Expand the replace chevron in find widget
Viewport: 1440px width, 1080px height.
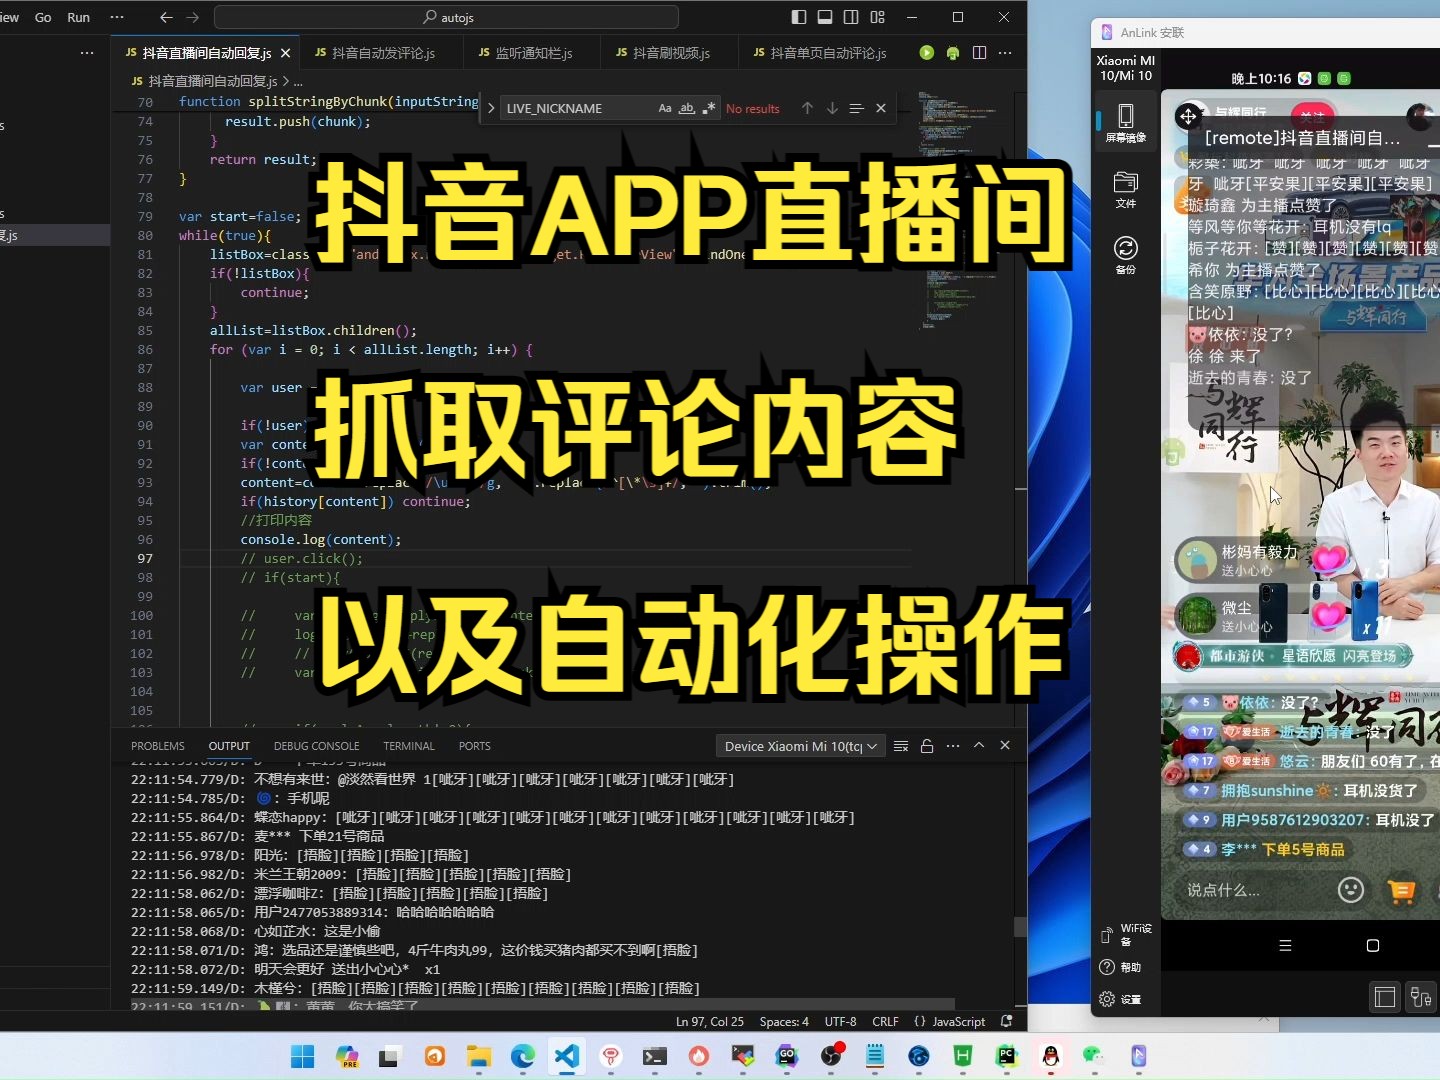(x=491, y=108)
